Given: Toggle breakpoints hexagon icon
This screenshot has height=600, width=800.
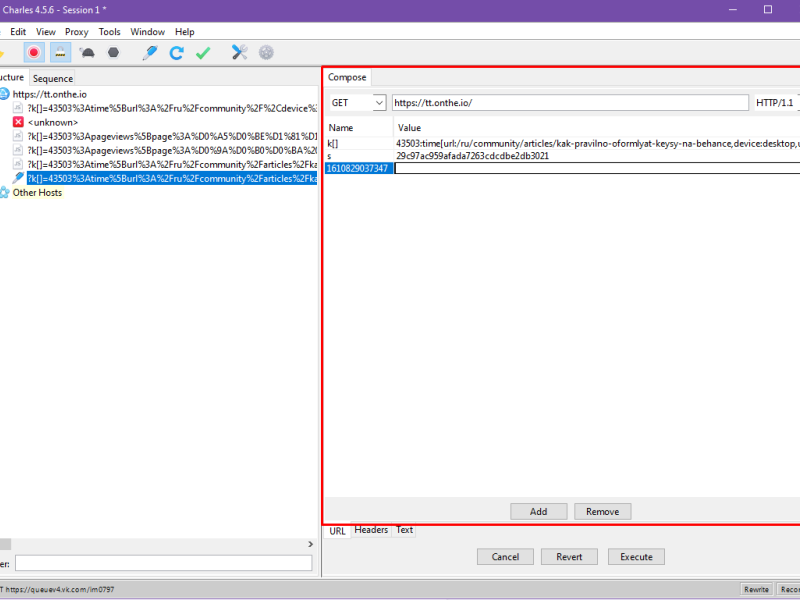Looking at the screenshot, I should [113, 53].
